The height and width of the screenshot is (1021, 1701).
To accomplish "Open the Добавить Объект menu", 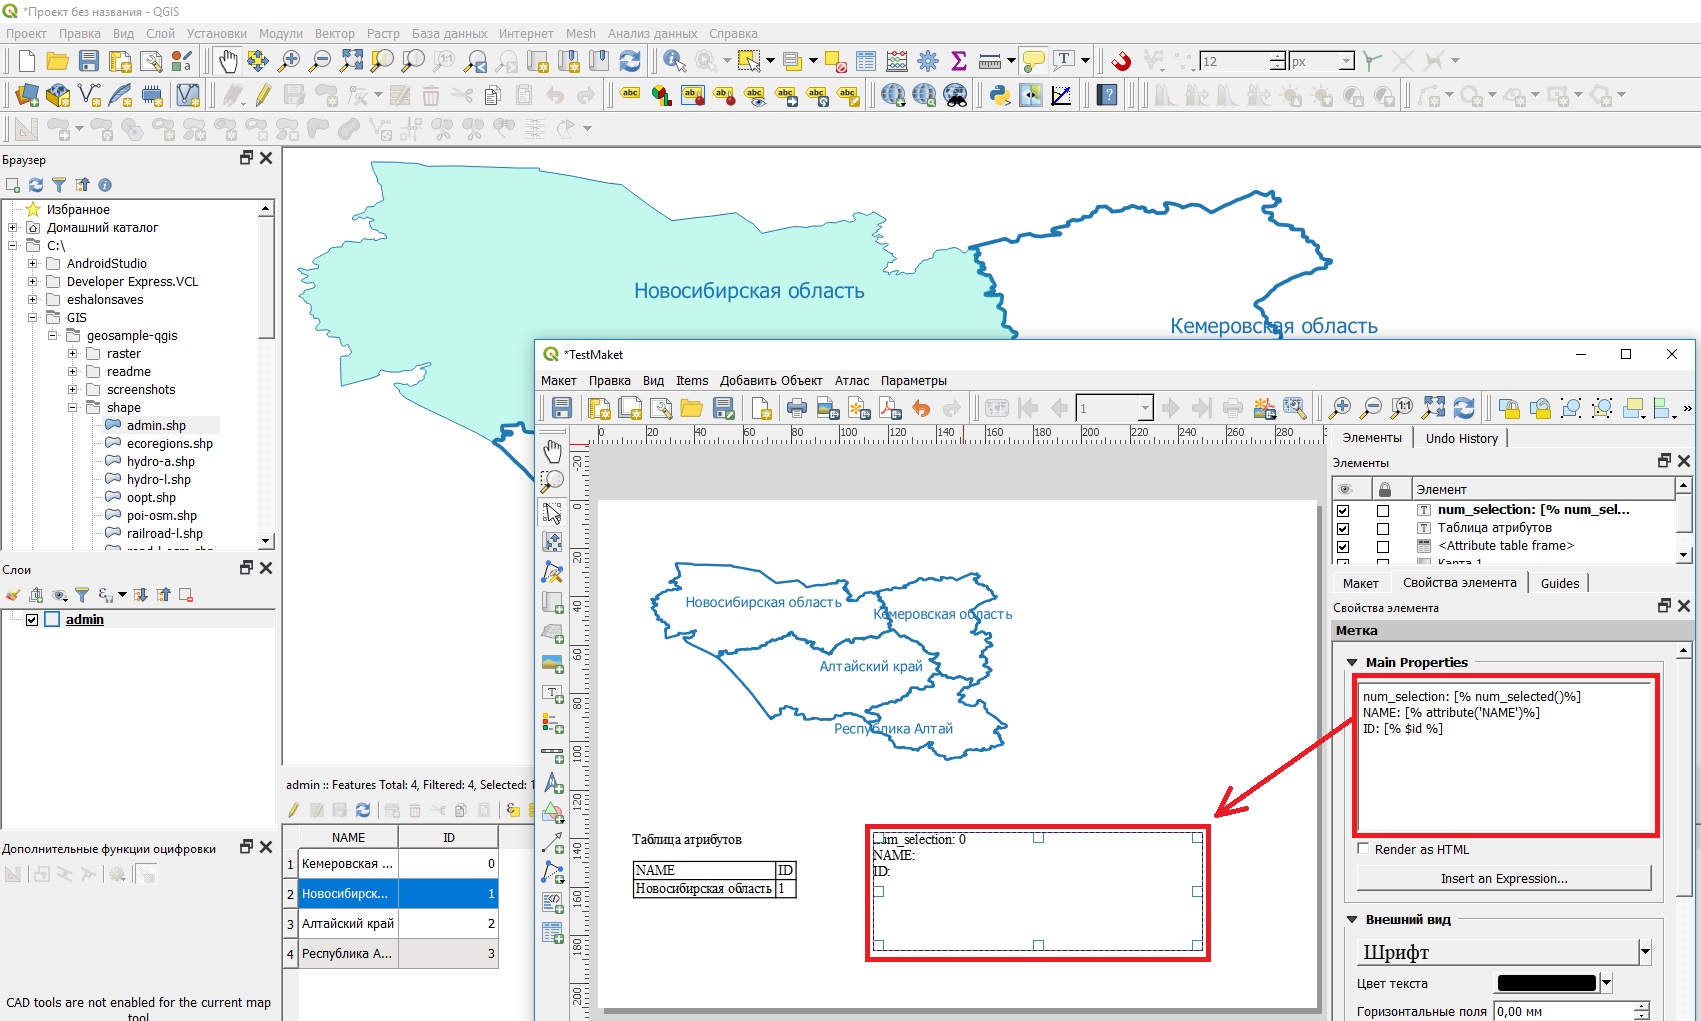I will 770,381.
